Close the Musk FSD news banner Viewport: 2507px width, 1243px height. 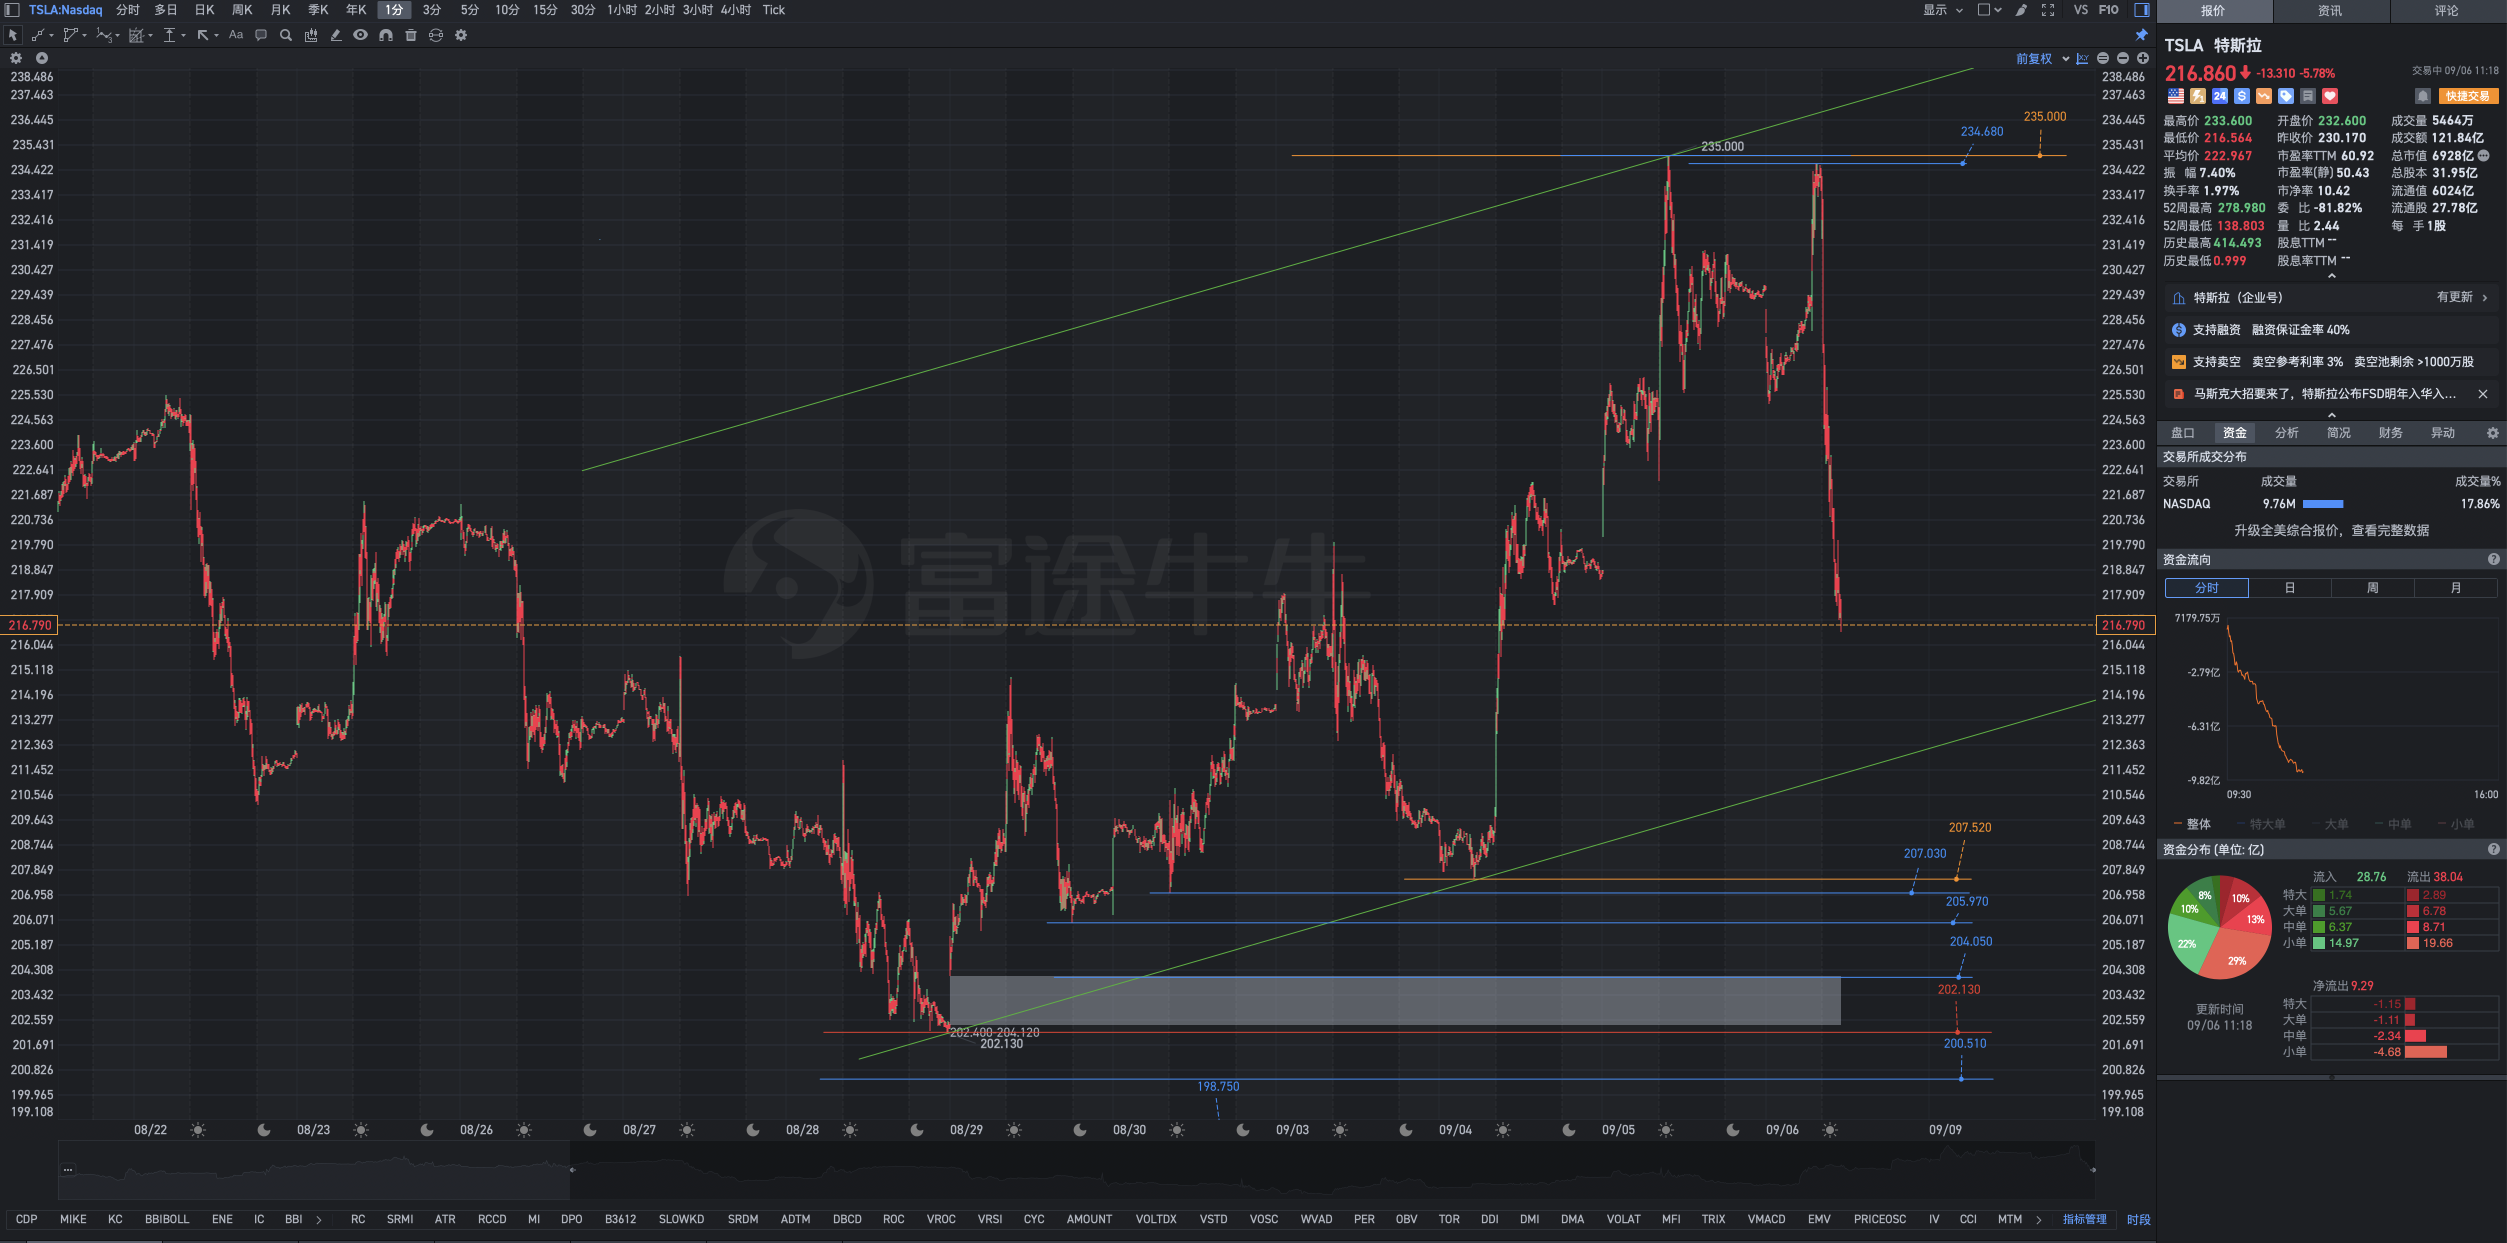tap(2483, 394)
